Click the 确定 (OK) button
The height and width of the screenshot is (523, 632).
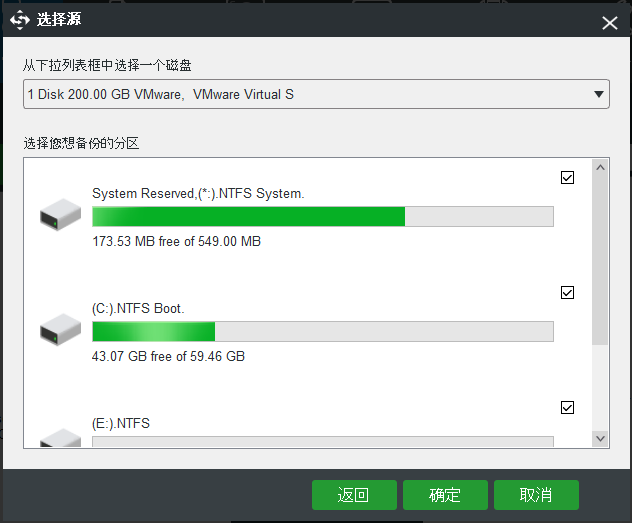445,495
